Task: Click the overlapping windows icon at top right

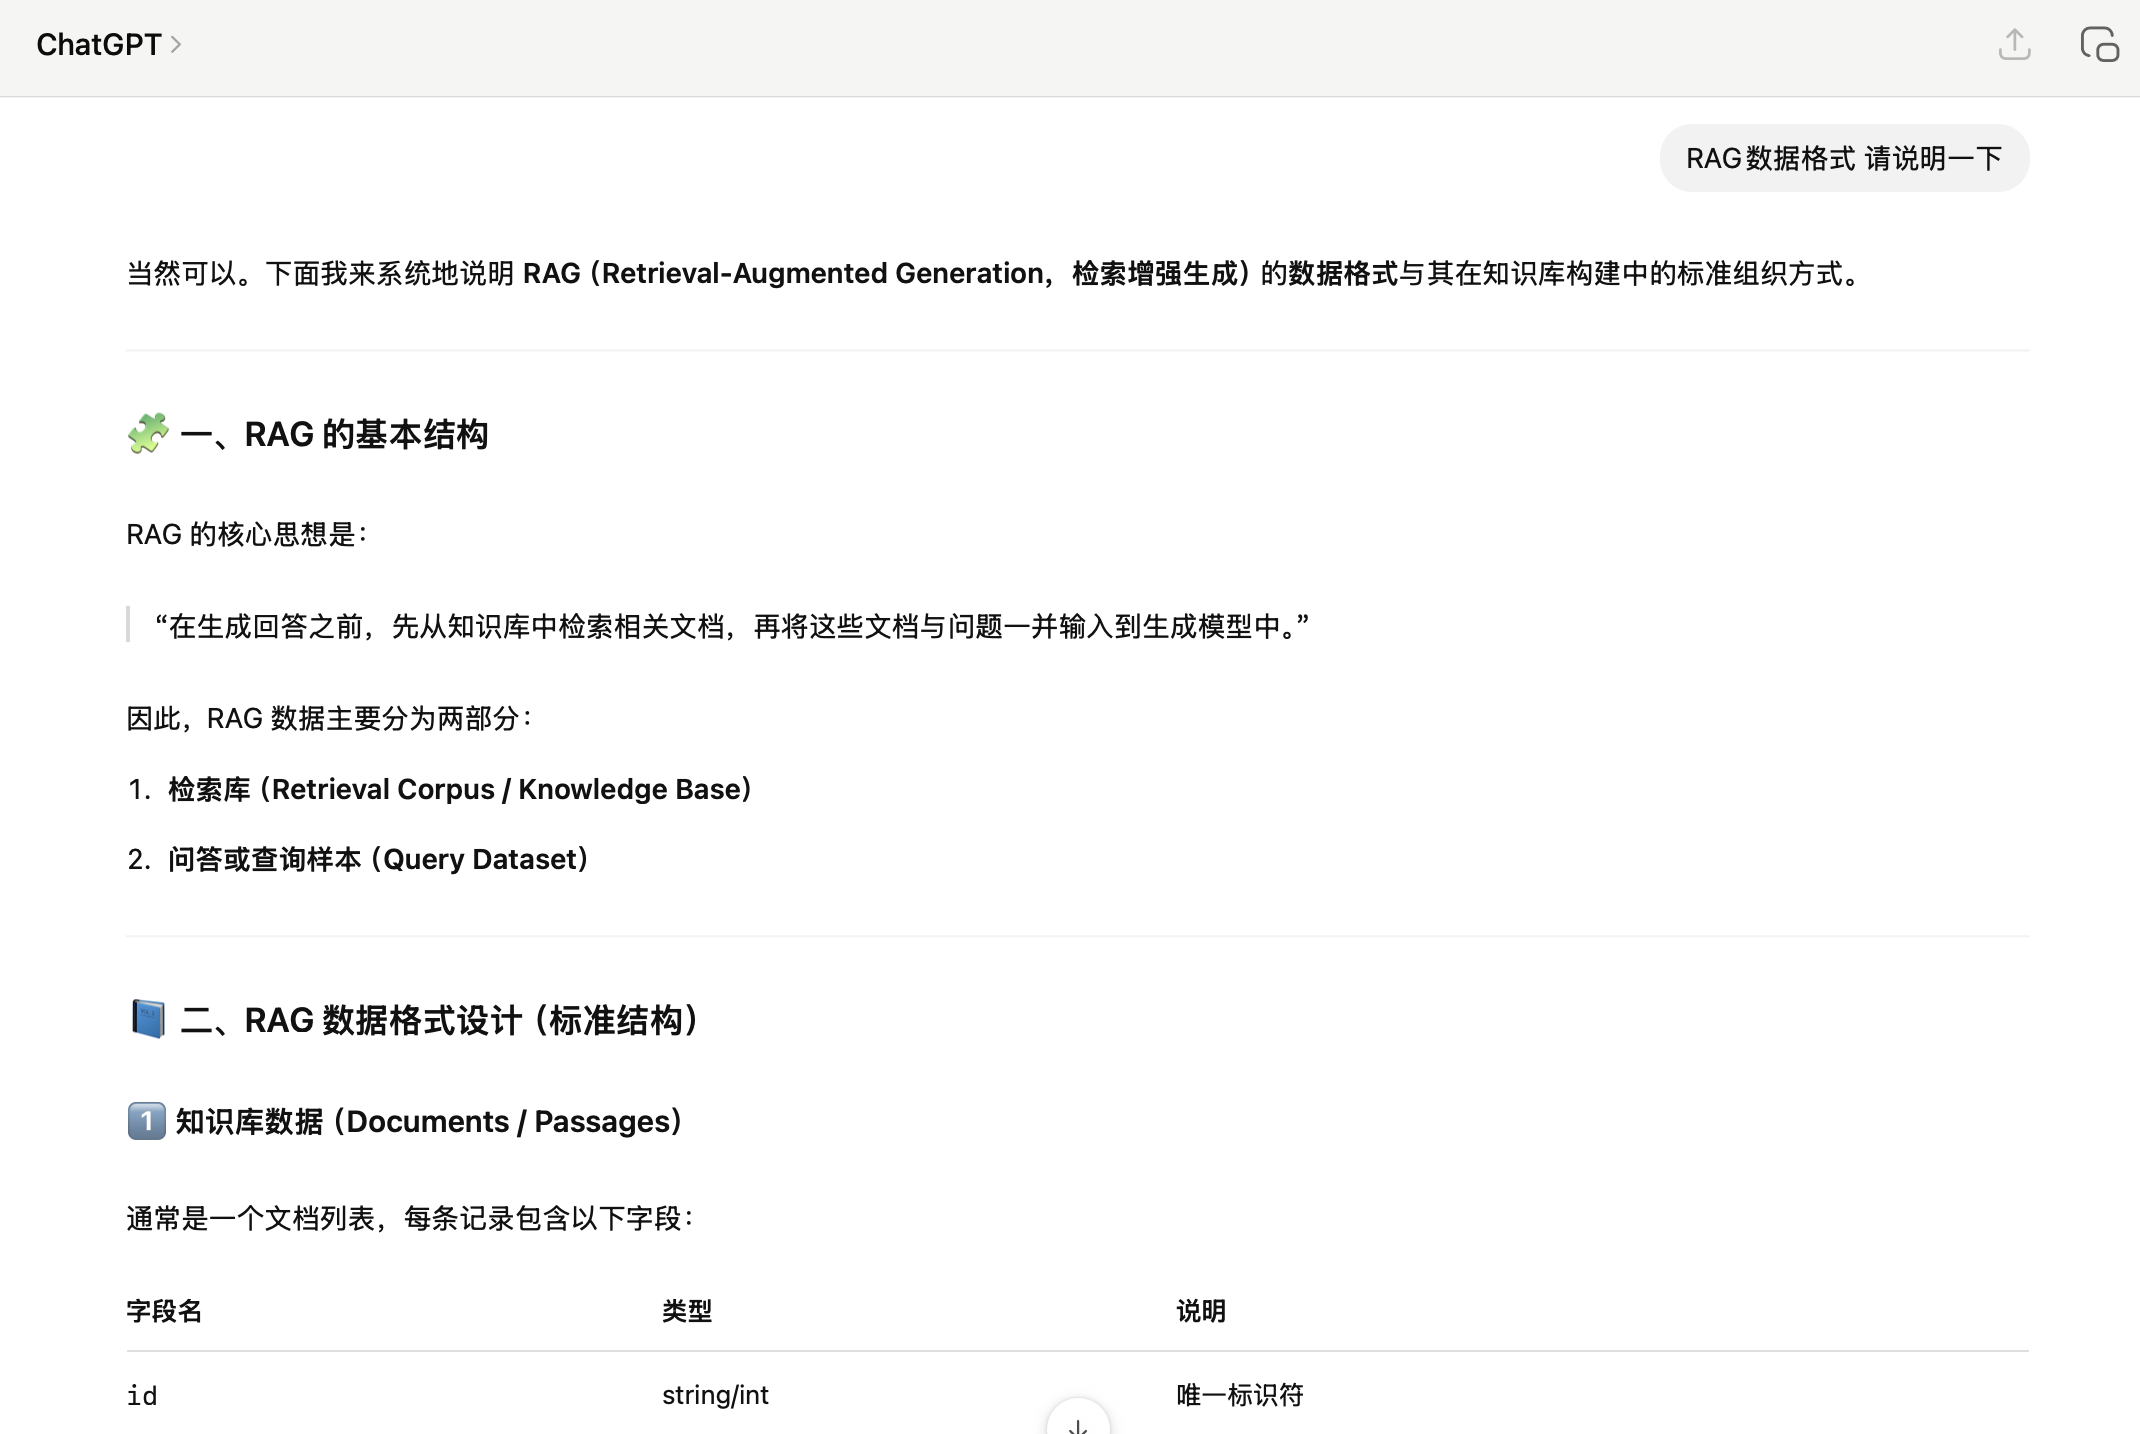Action: [2099, 45]
